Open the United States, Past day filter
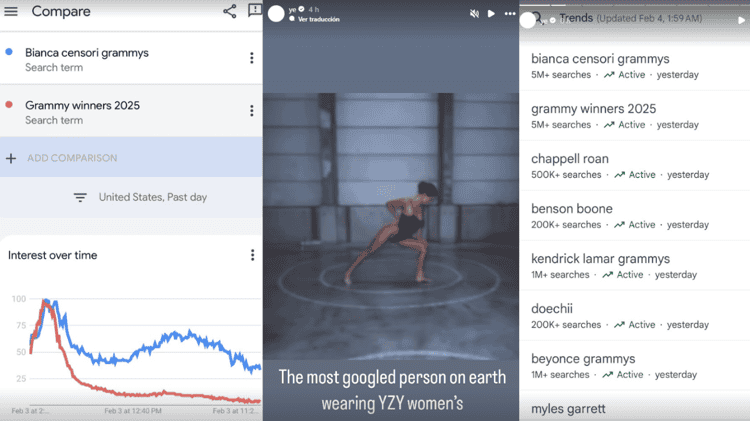 pyautogui.click(x=140, y=197)
